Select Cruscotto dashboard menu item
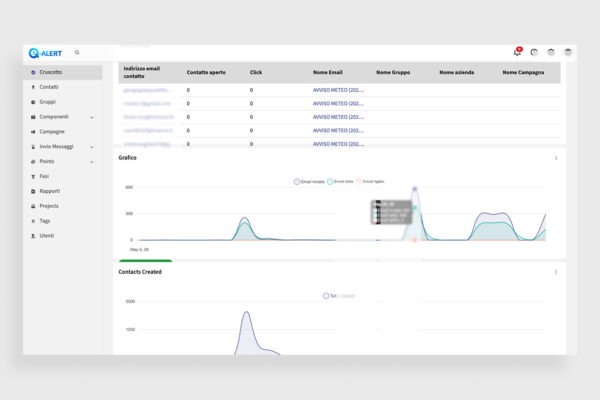The image size is (600, 400). coord(63,72)
